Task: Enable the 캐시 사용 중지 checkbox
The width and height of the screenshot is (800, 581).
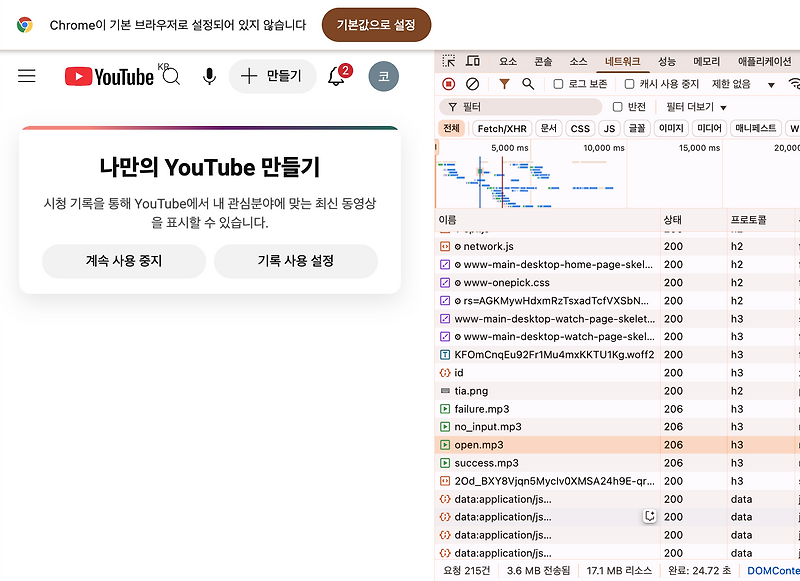Action: tap(630, 84)
